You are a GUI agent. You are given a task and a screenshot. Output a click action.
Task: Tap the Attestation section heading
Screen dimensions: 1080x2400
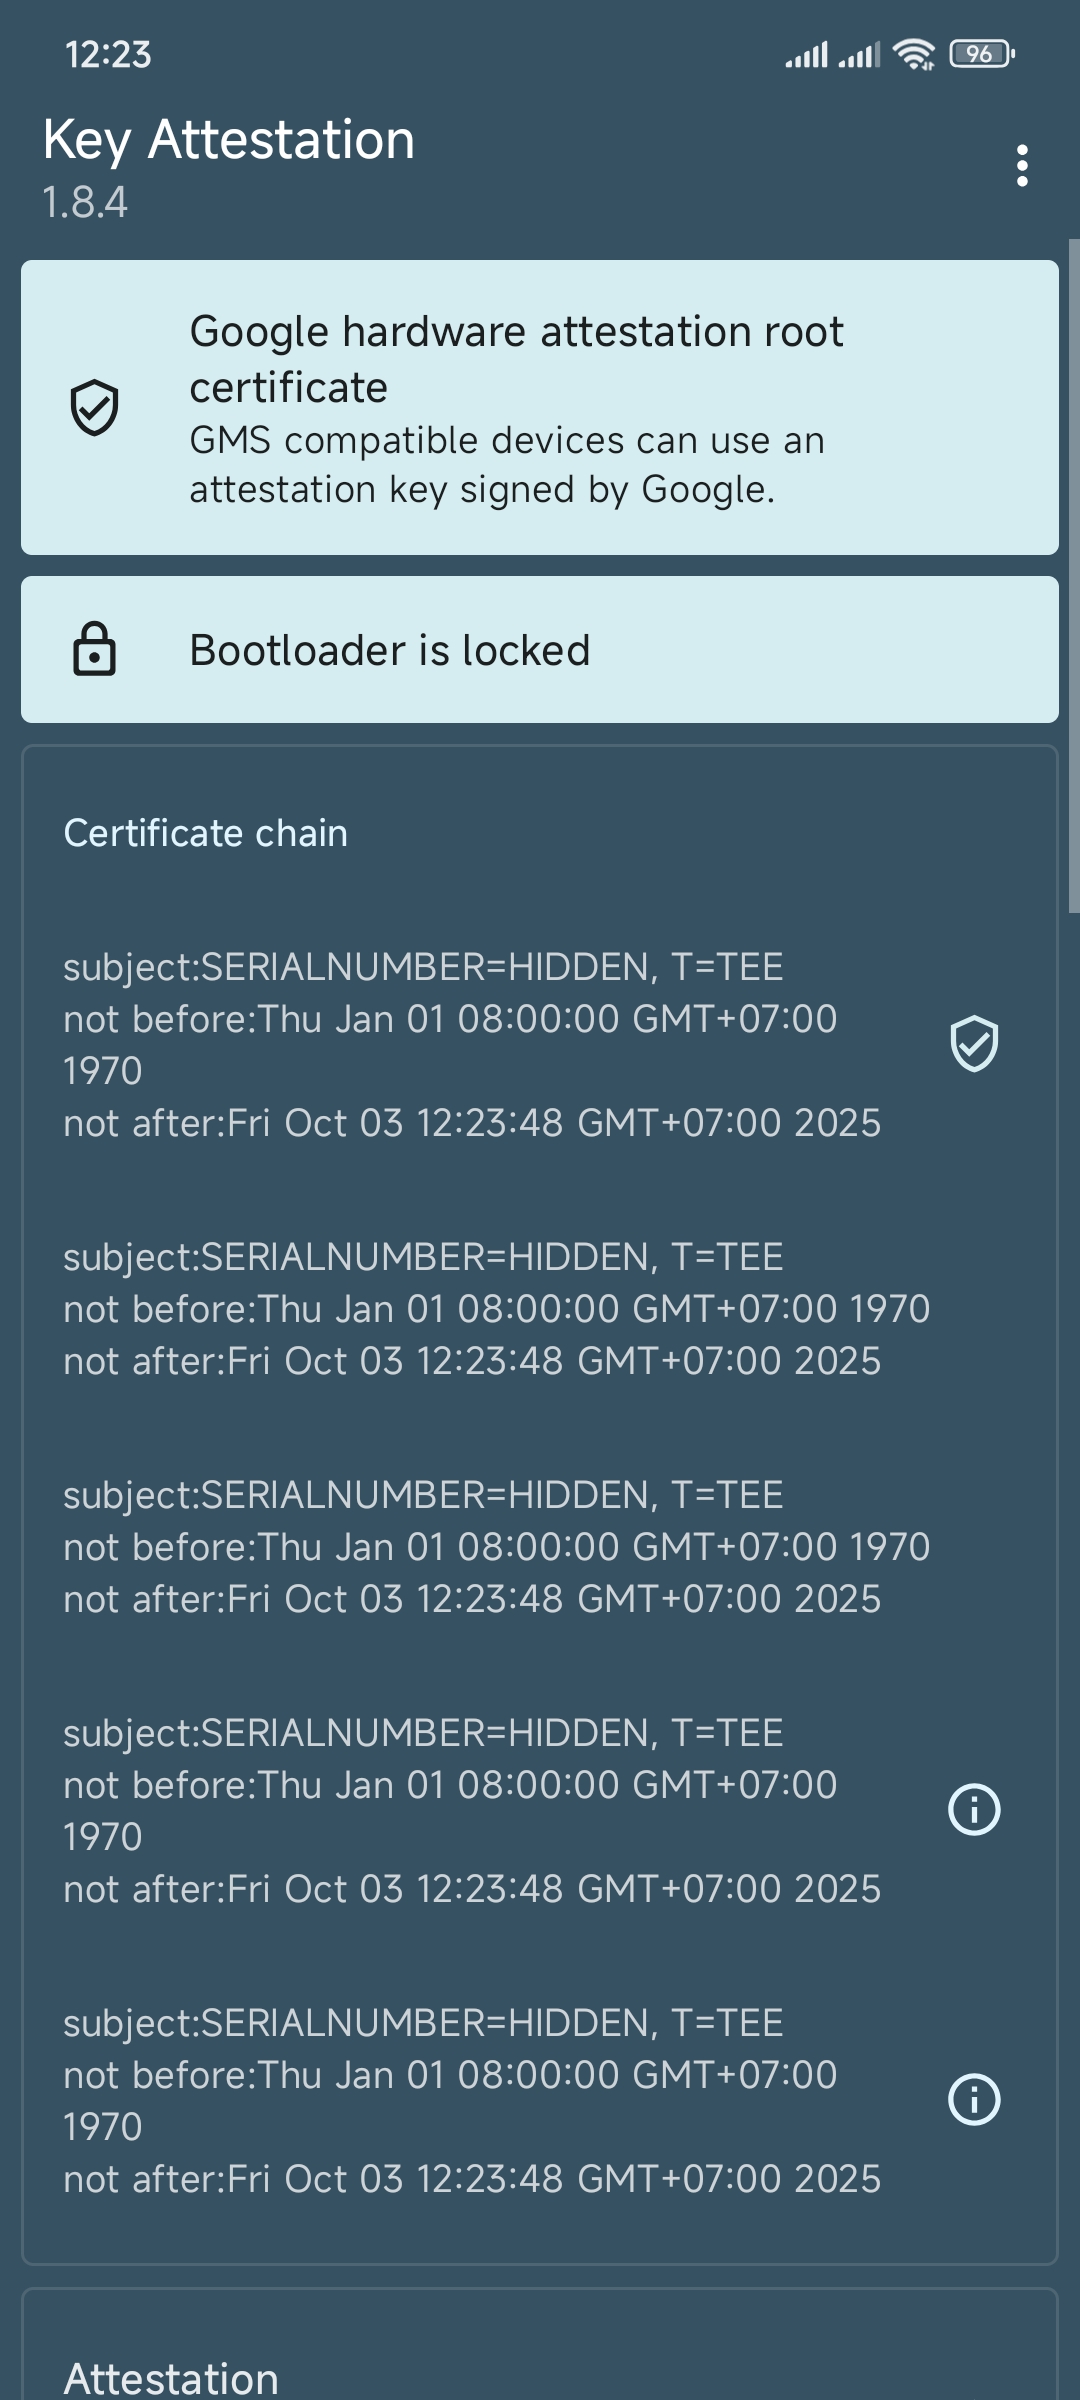171,2378
